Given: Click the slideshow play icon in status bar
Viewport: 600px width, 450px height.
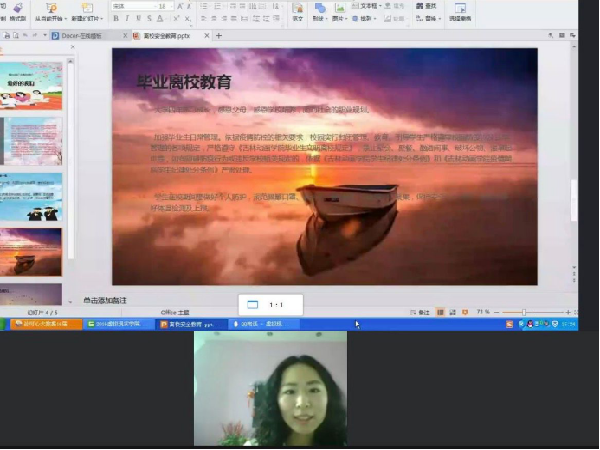Looking at the screenshot, I should (x=465, y=313).
